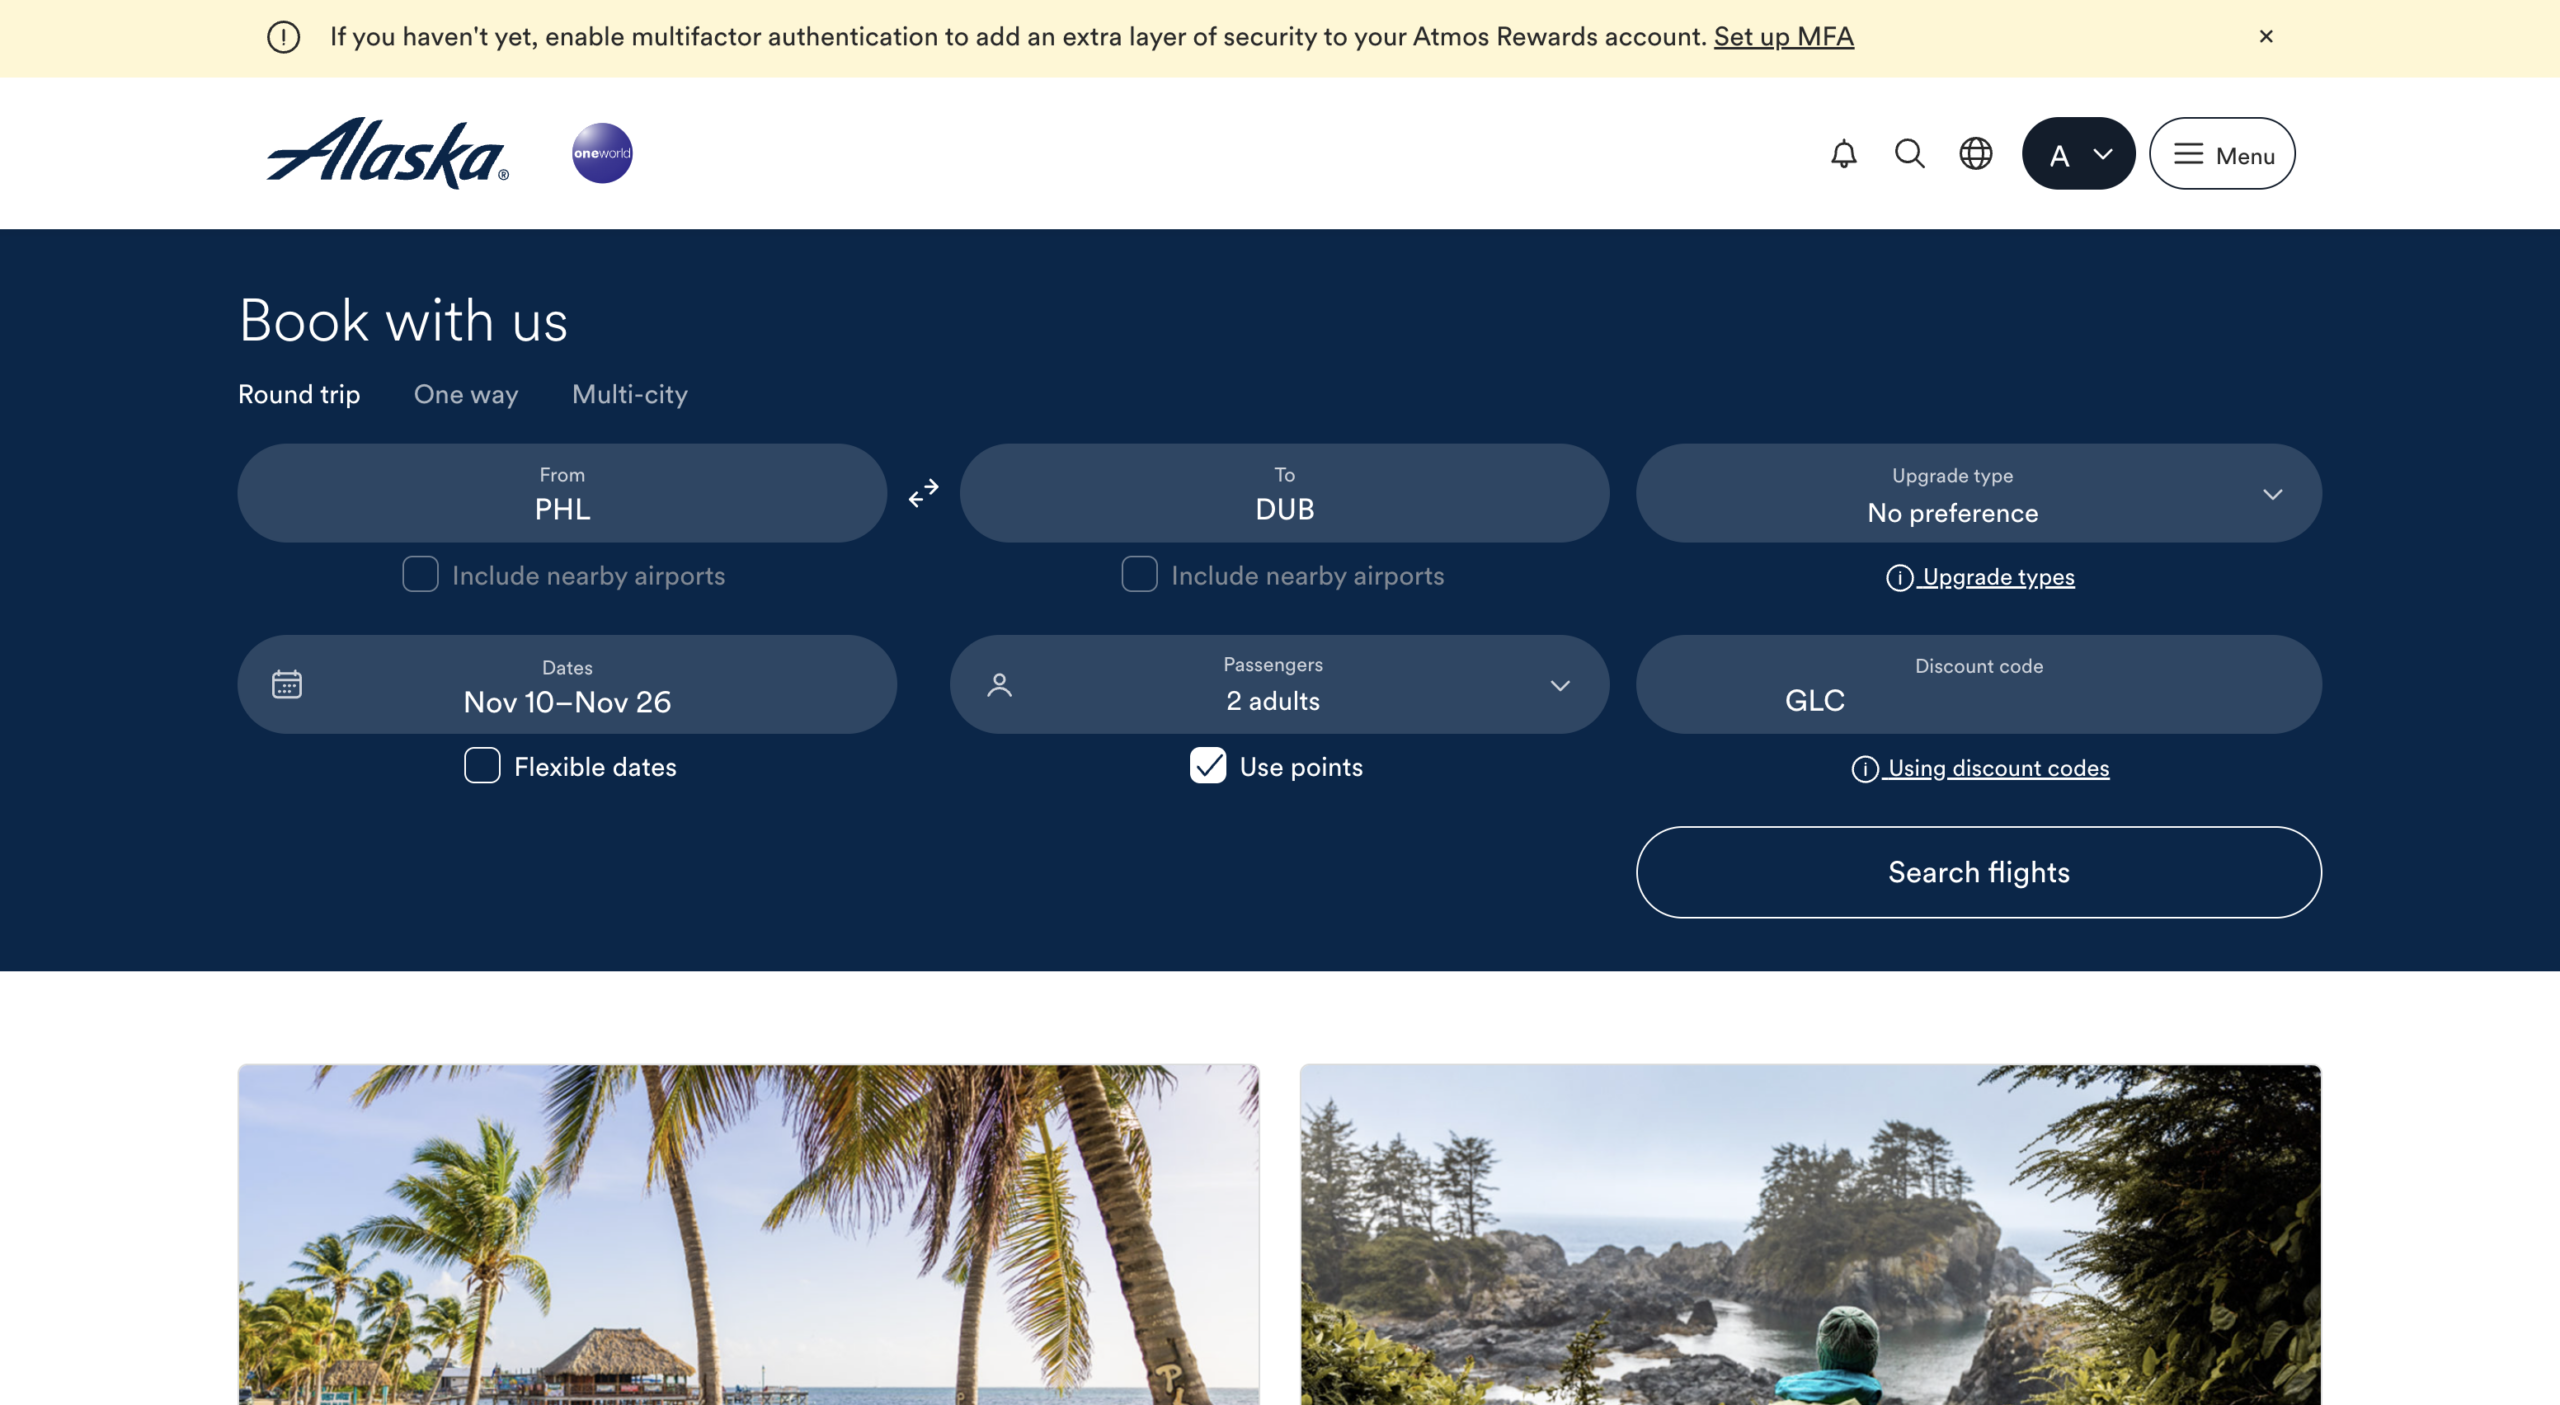Screen dimensions: 2560x1405
Task: Open the Upgrade types link
Action: click(1998, 578)
